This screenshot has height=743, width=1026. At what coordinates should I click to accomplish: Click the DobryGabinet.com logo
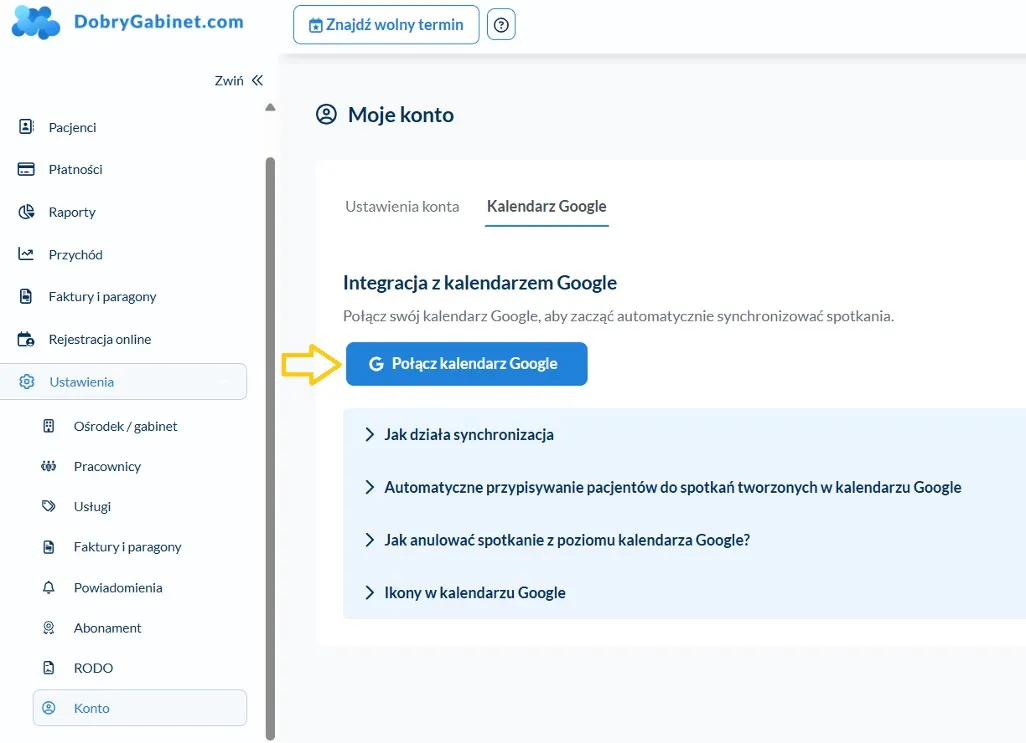(128, 22)
